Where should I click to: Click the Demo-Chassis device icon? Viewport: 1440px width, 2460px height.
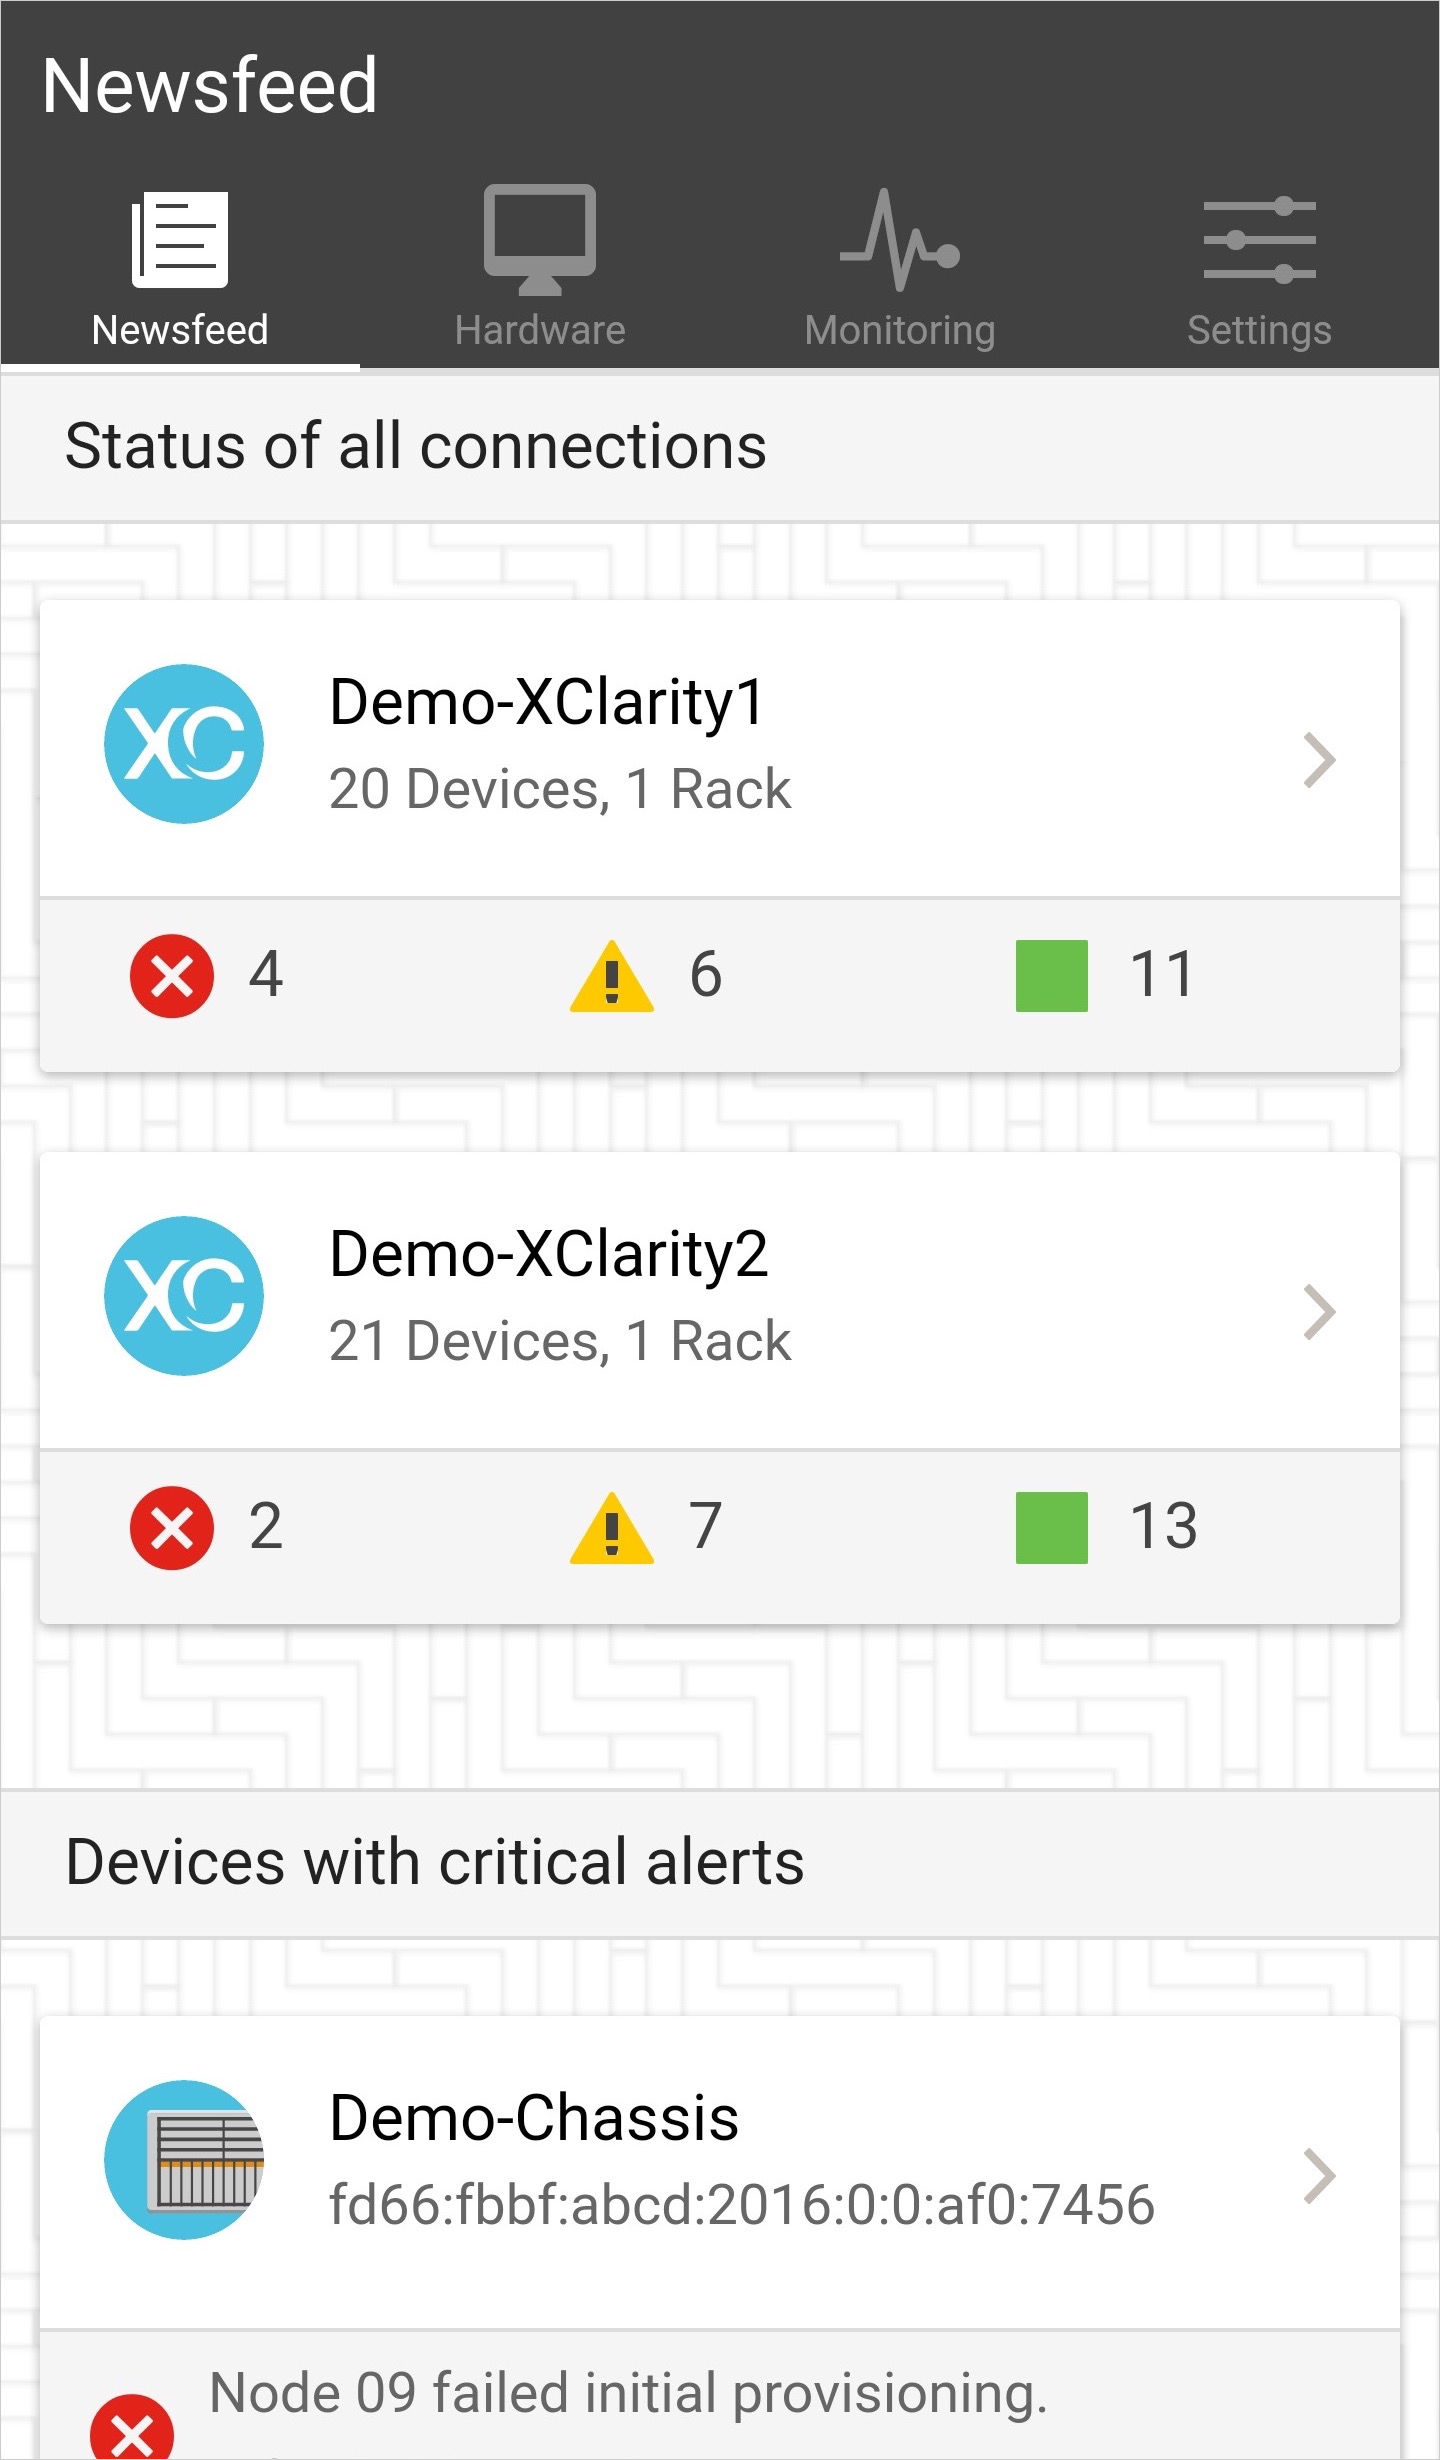[184, 2160]
